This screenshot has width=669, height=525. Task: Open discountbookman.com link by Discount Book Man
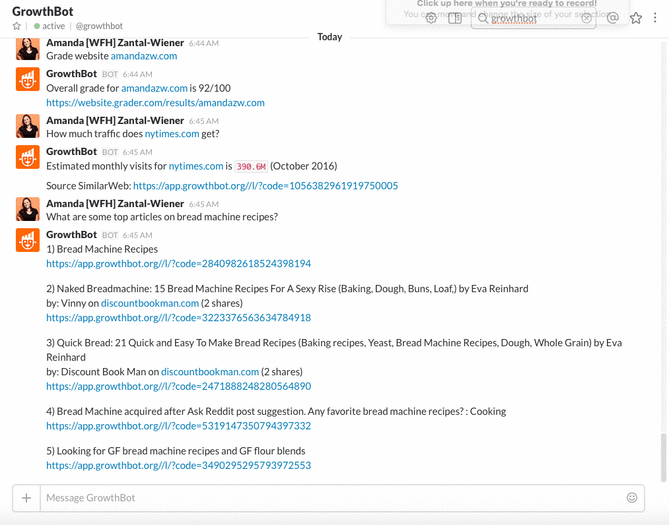210,372
